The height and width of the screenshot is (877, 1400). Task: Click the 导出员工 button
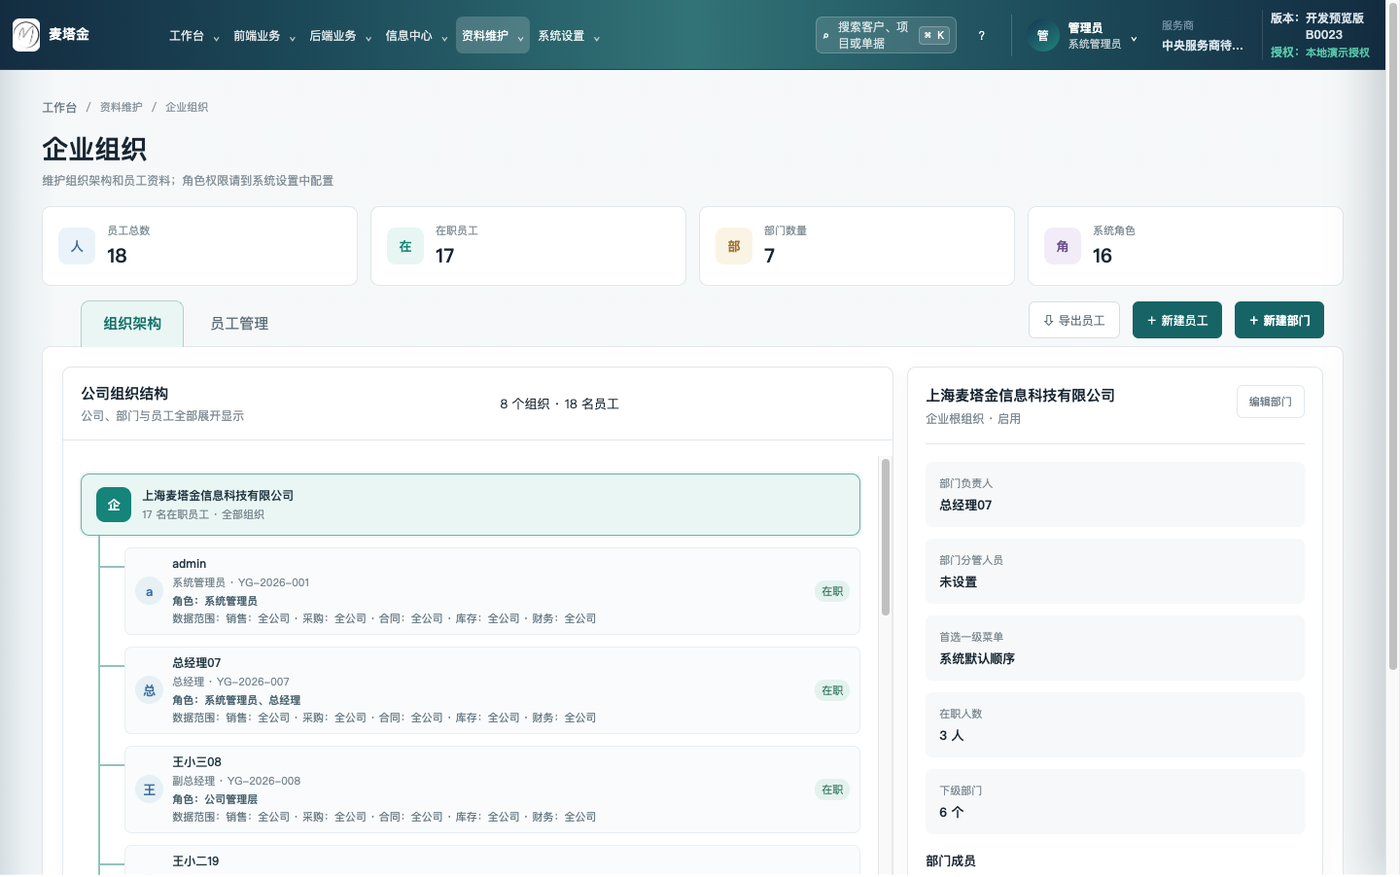[x=1074, y=320]
